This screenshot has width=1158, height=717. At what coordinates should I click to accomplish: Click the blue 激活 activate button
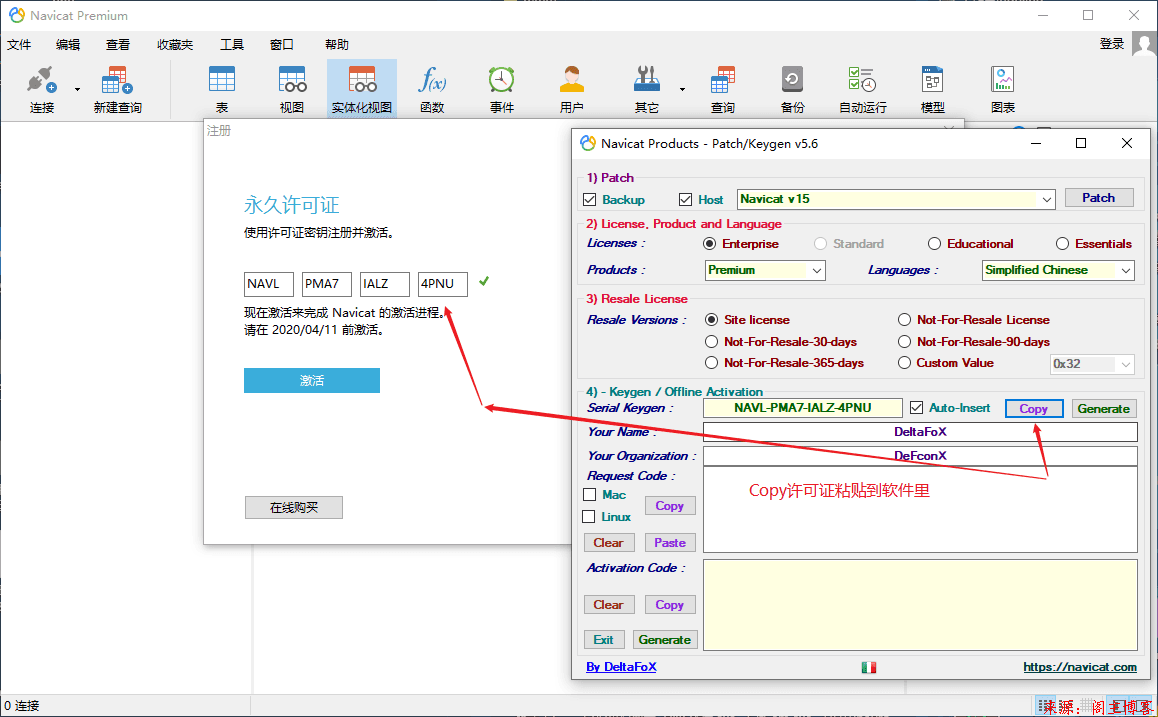coord(312,380)
